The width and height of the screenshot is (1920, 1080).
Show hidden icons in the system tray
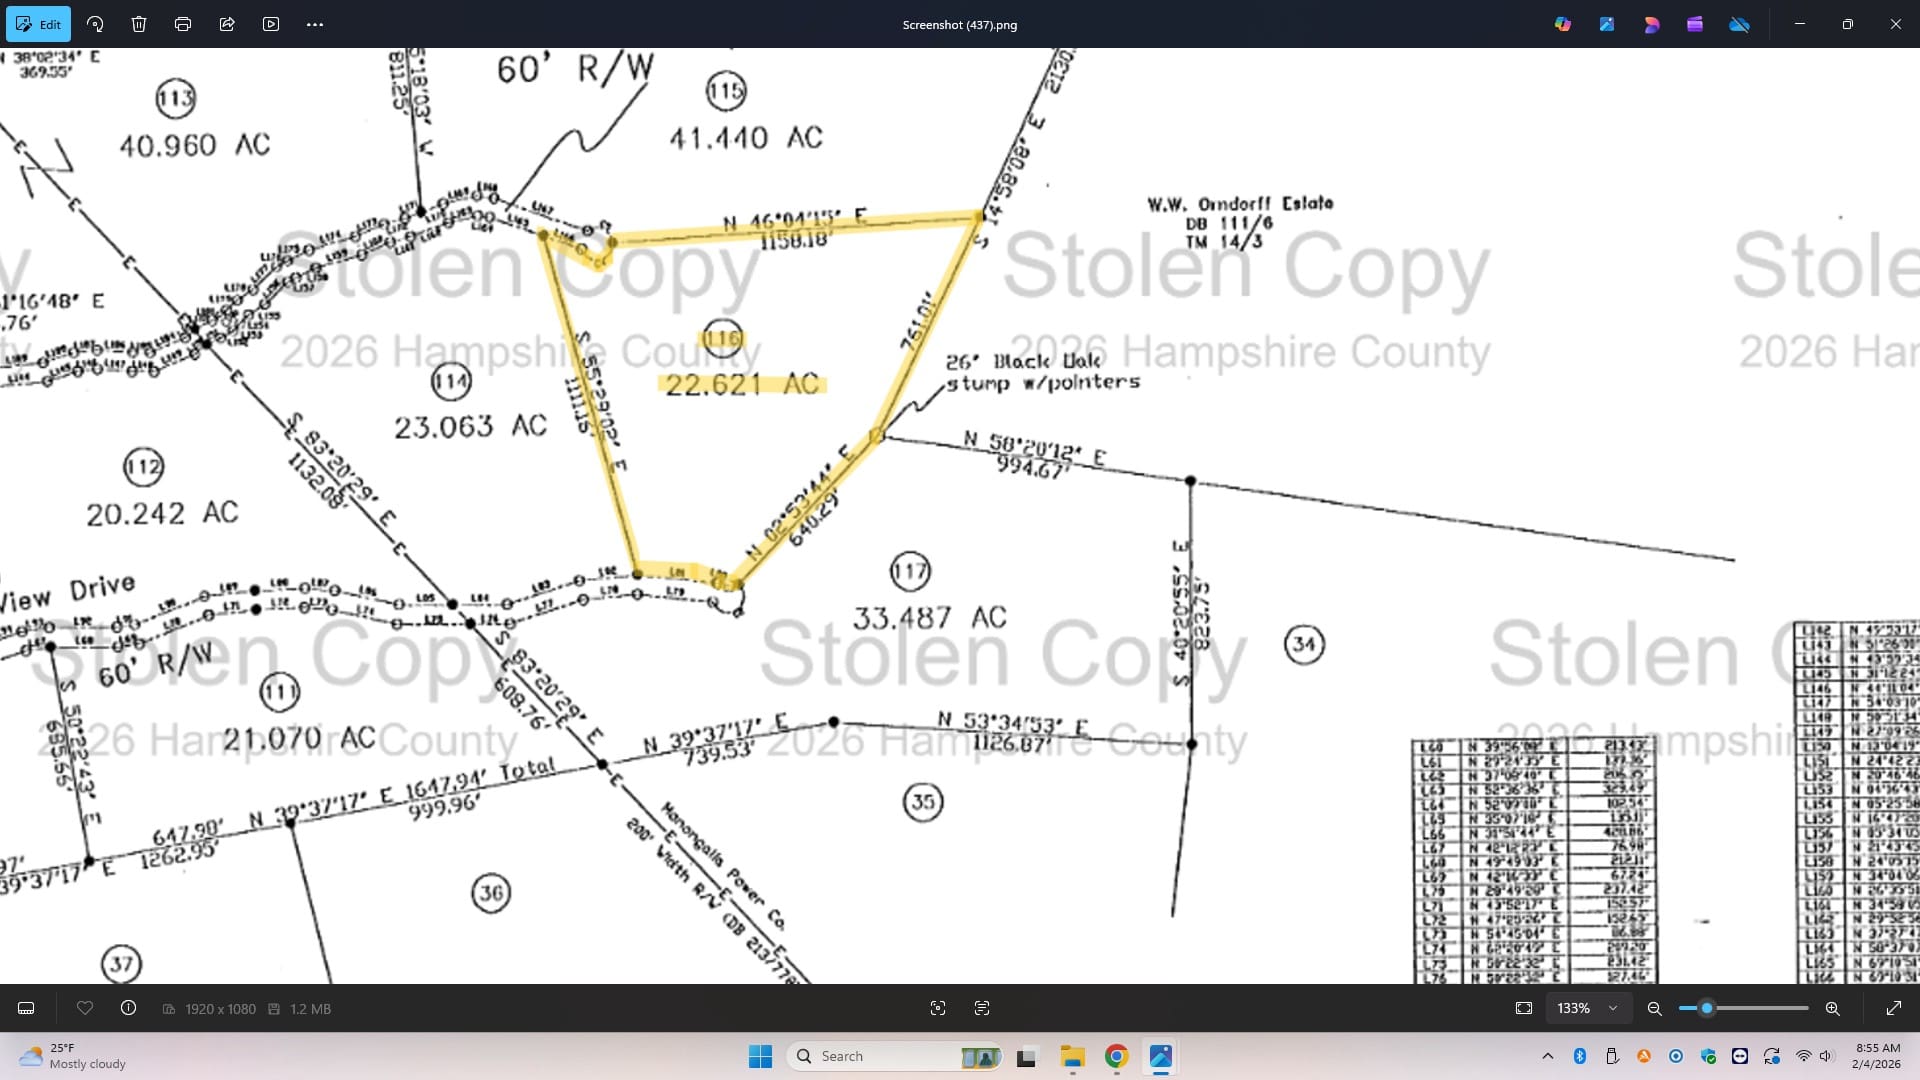(x=1548, y=1056)
